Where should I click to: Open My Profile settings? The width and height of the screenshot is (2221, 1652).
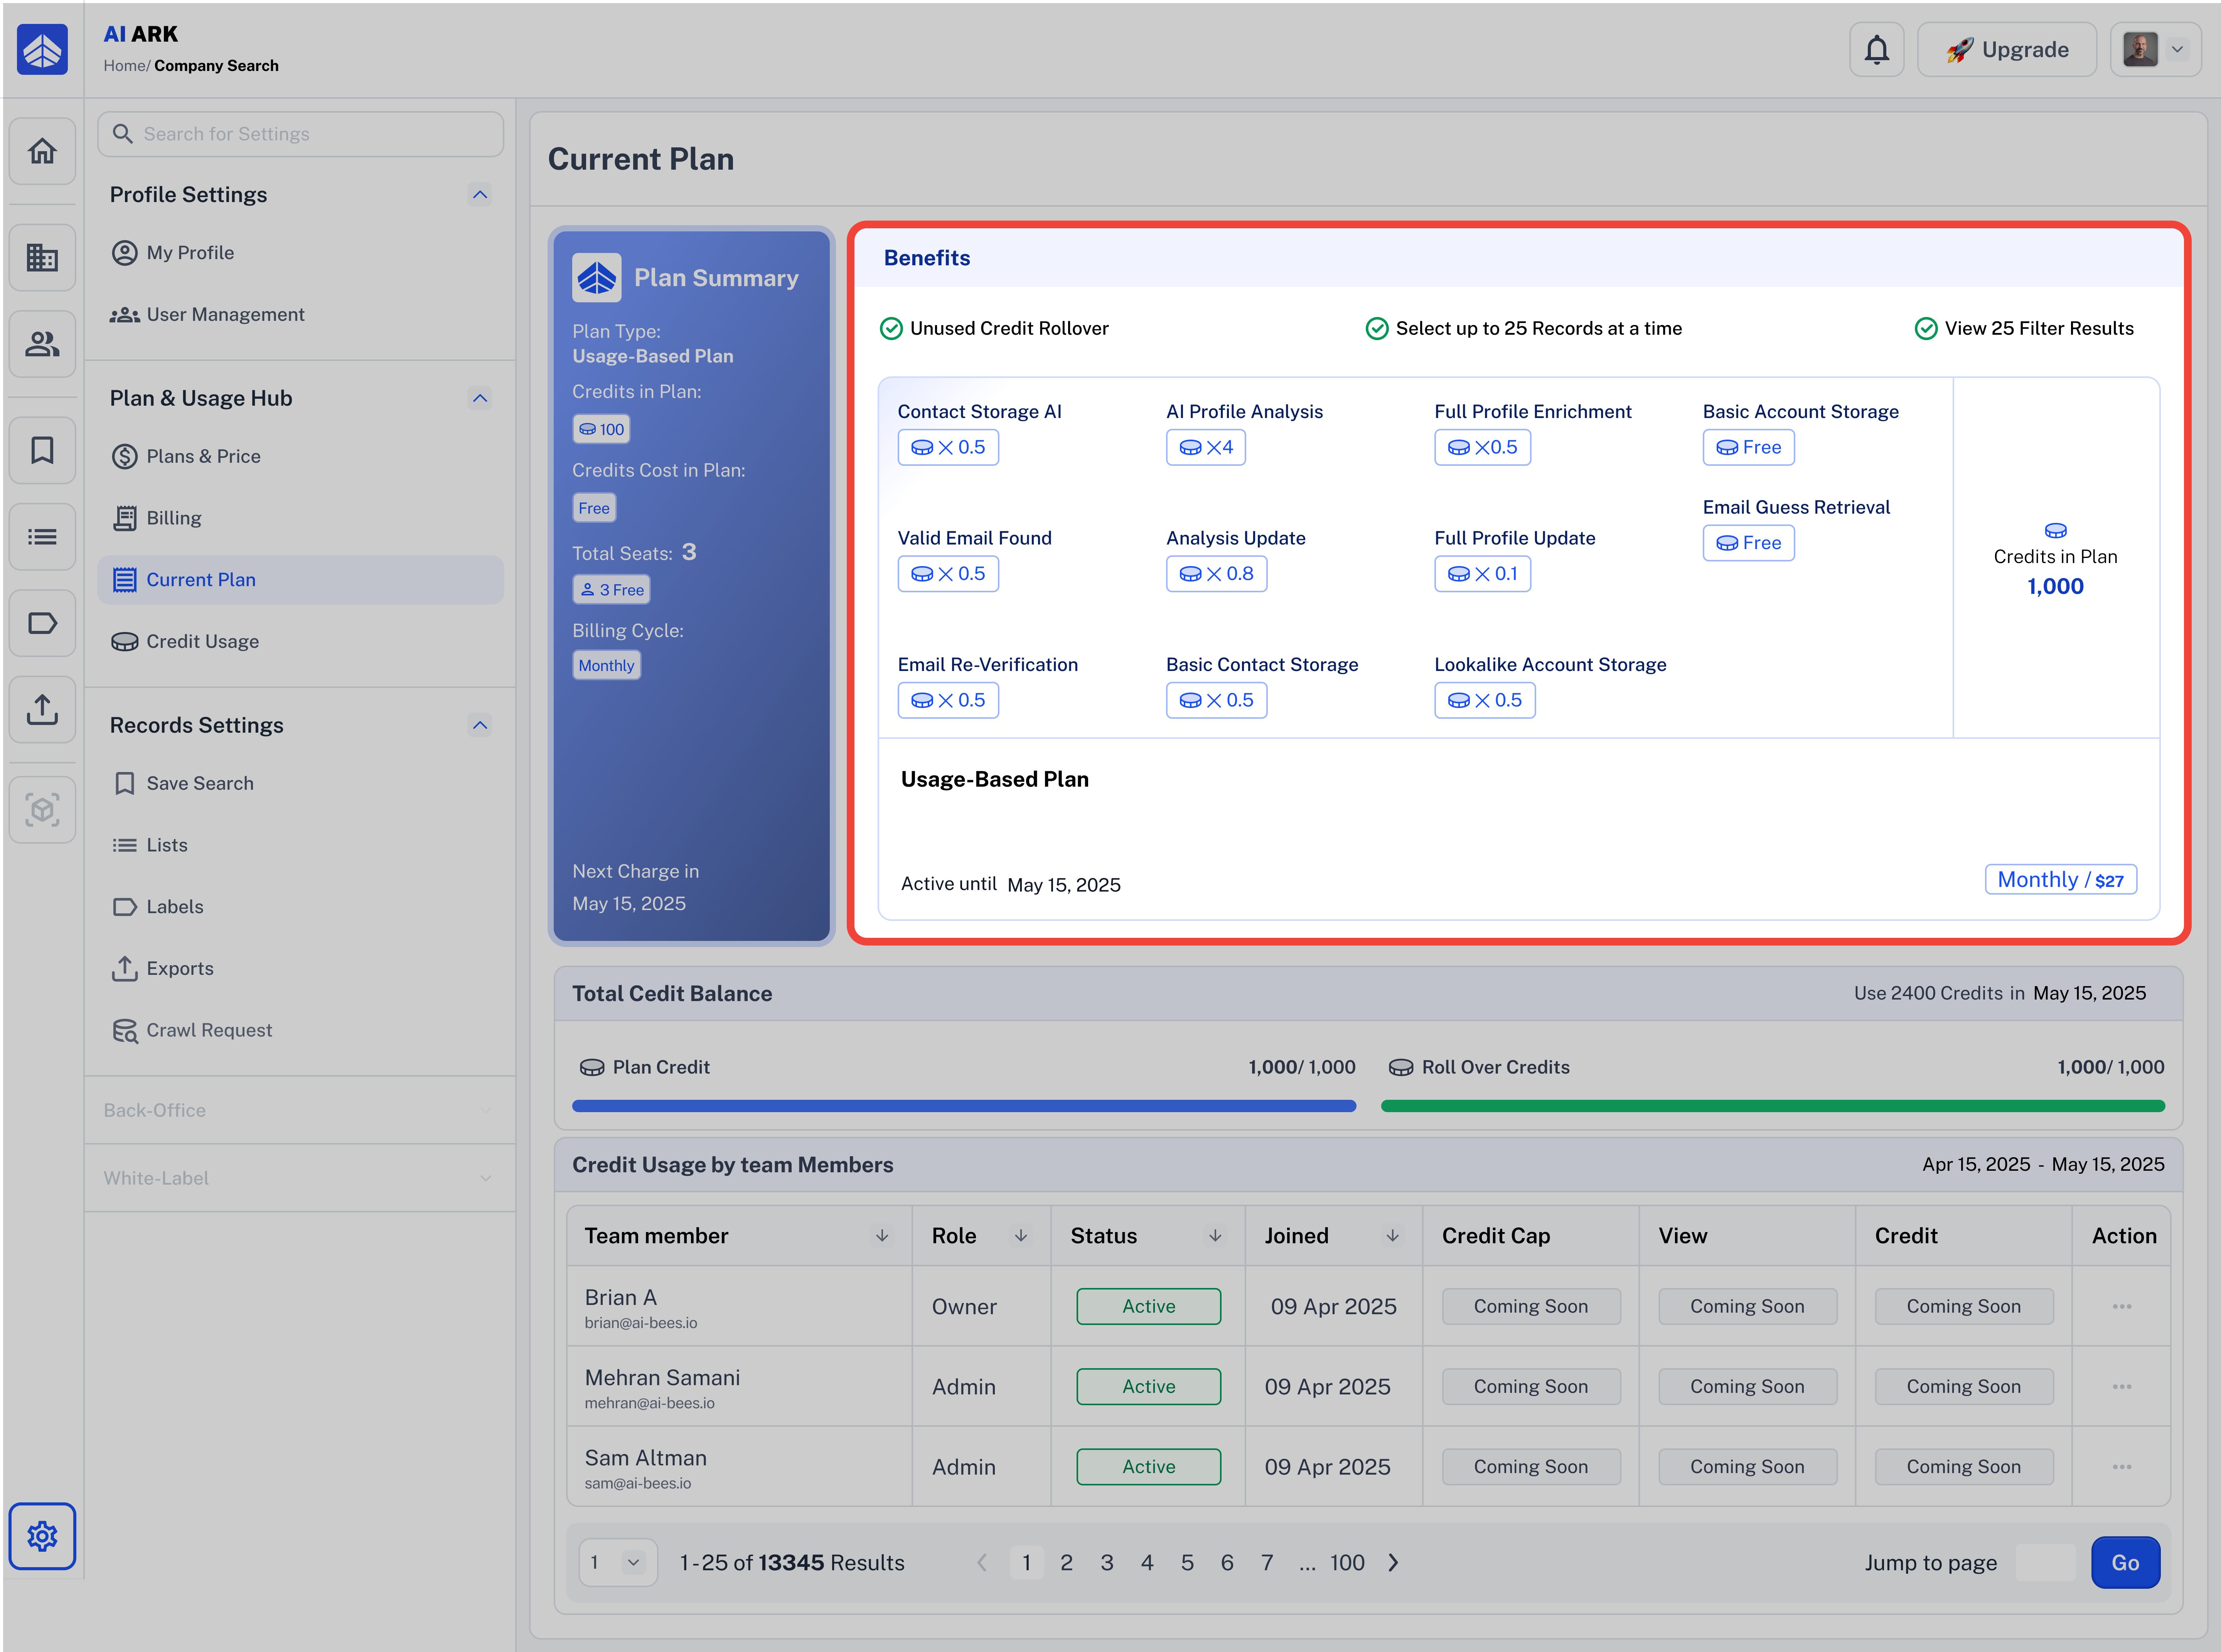tap(300, 253)
